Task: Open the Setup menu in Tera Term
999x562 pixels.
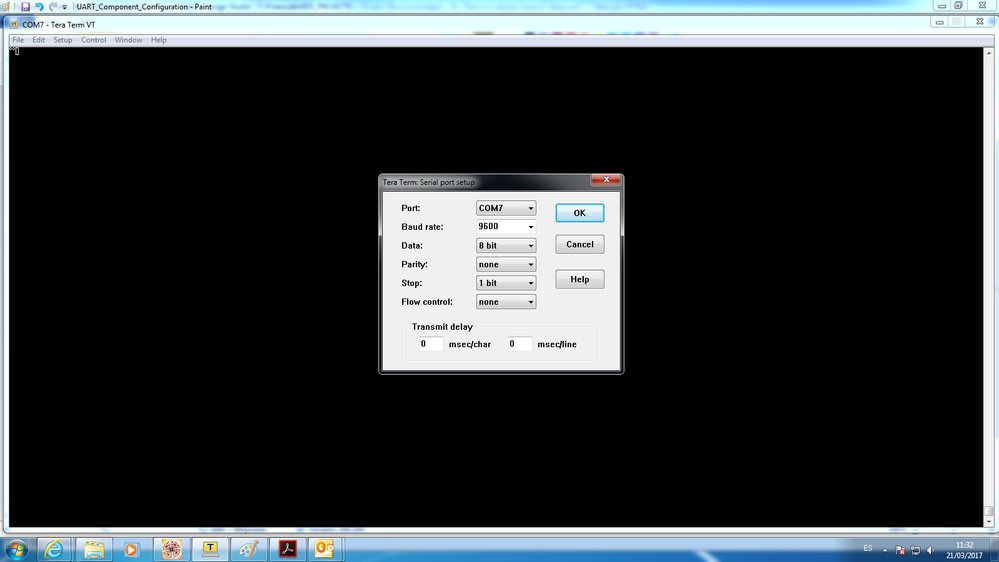Action: 62,40
